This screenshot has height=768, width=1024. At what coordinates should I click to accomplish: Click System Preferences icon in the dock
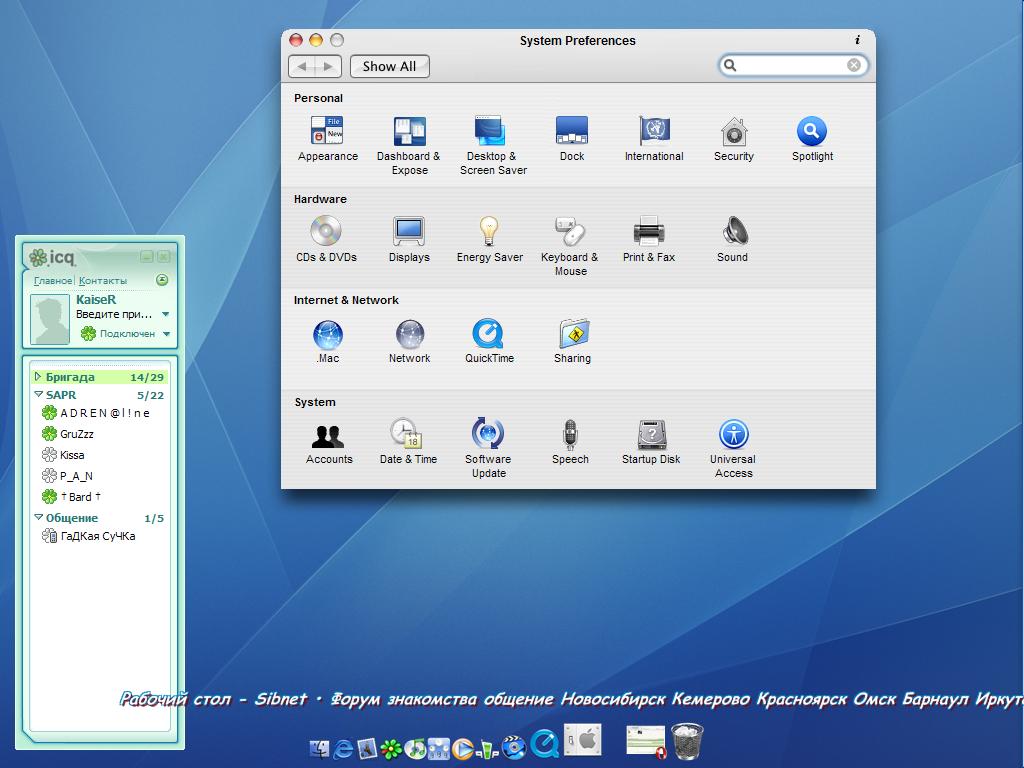(583, 740)
